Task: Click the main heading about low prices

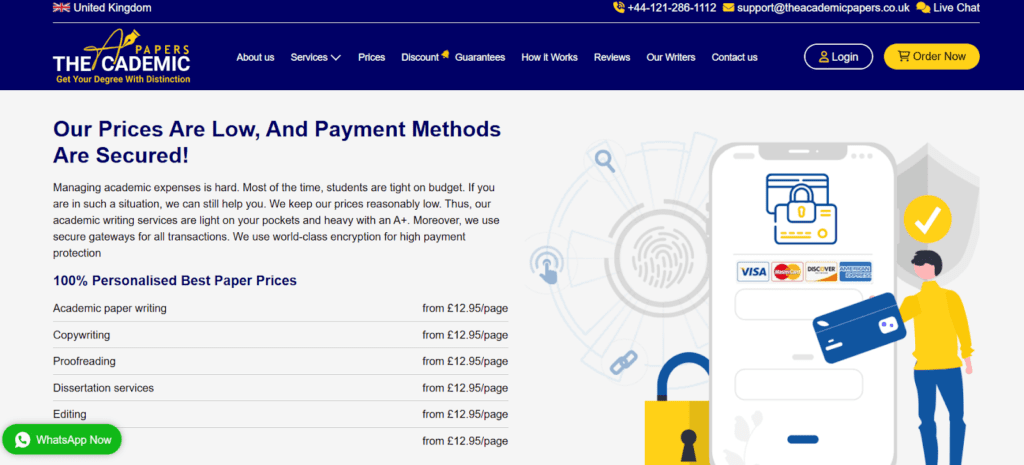Action: (277, 142)
